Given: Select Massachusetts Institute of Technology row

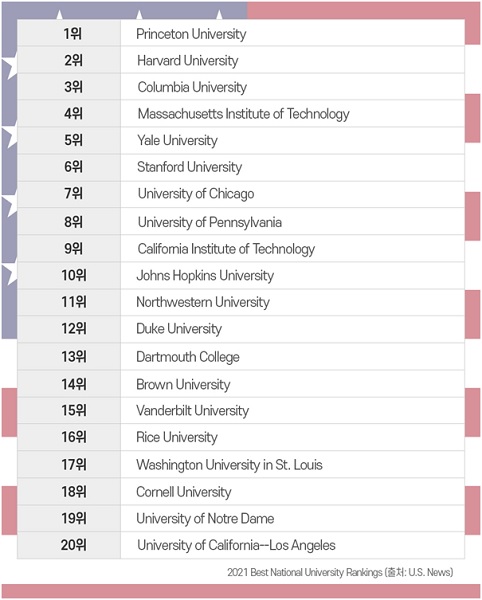Looking at the screenshot, I should coord(241,114).
